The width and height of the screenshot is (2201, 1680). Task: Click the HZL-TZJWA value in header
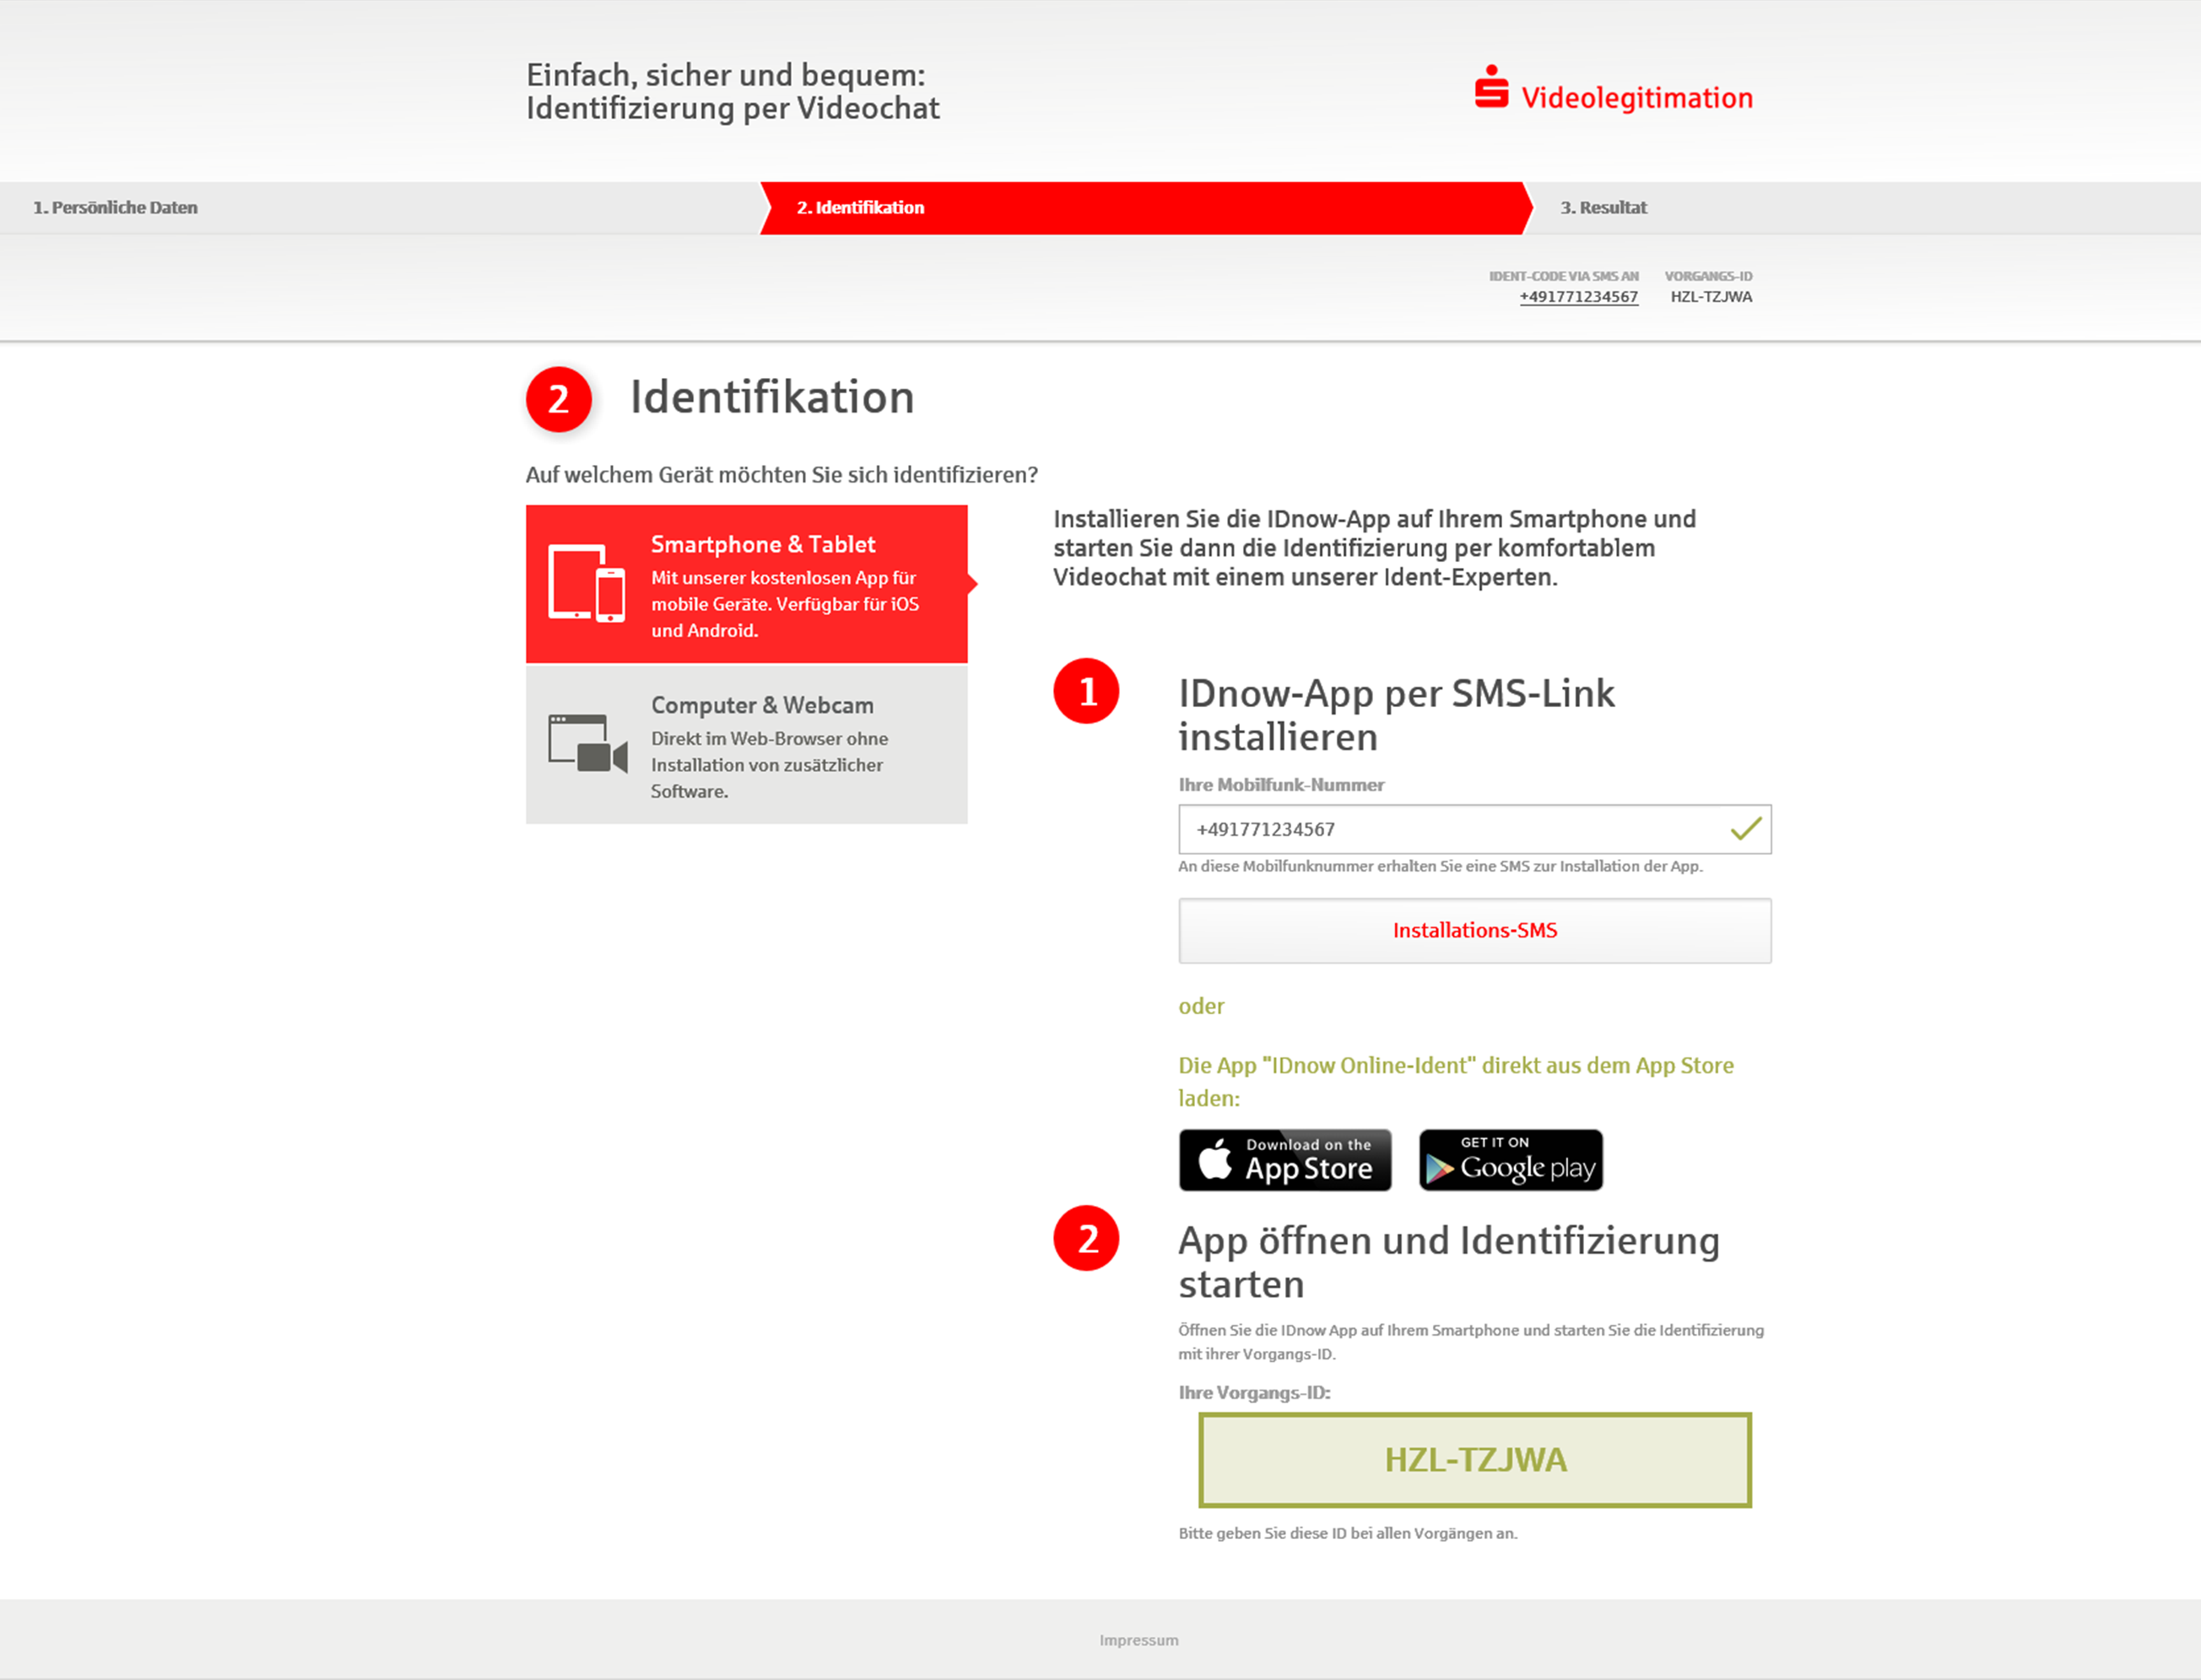tap(1711, 297)
